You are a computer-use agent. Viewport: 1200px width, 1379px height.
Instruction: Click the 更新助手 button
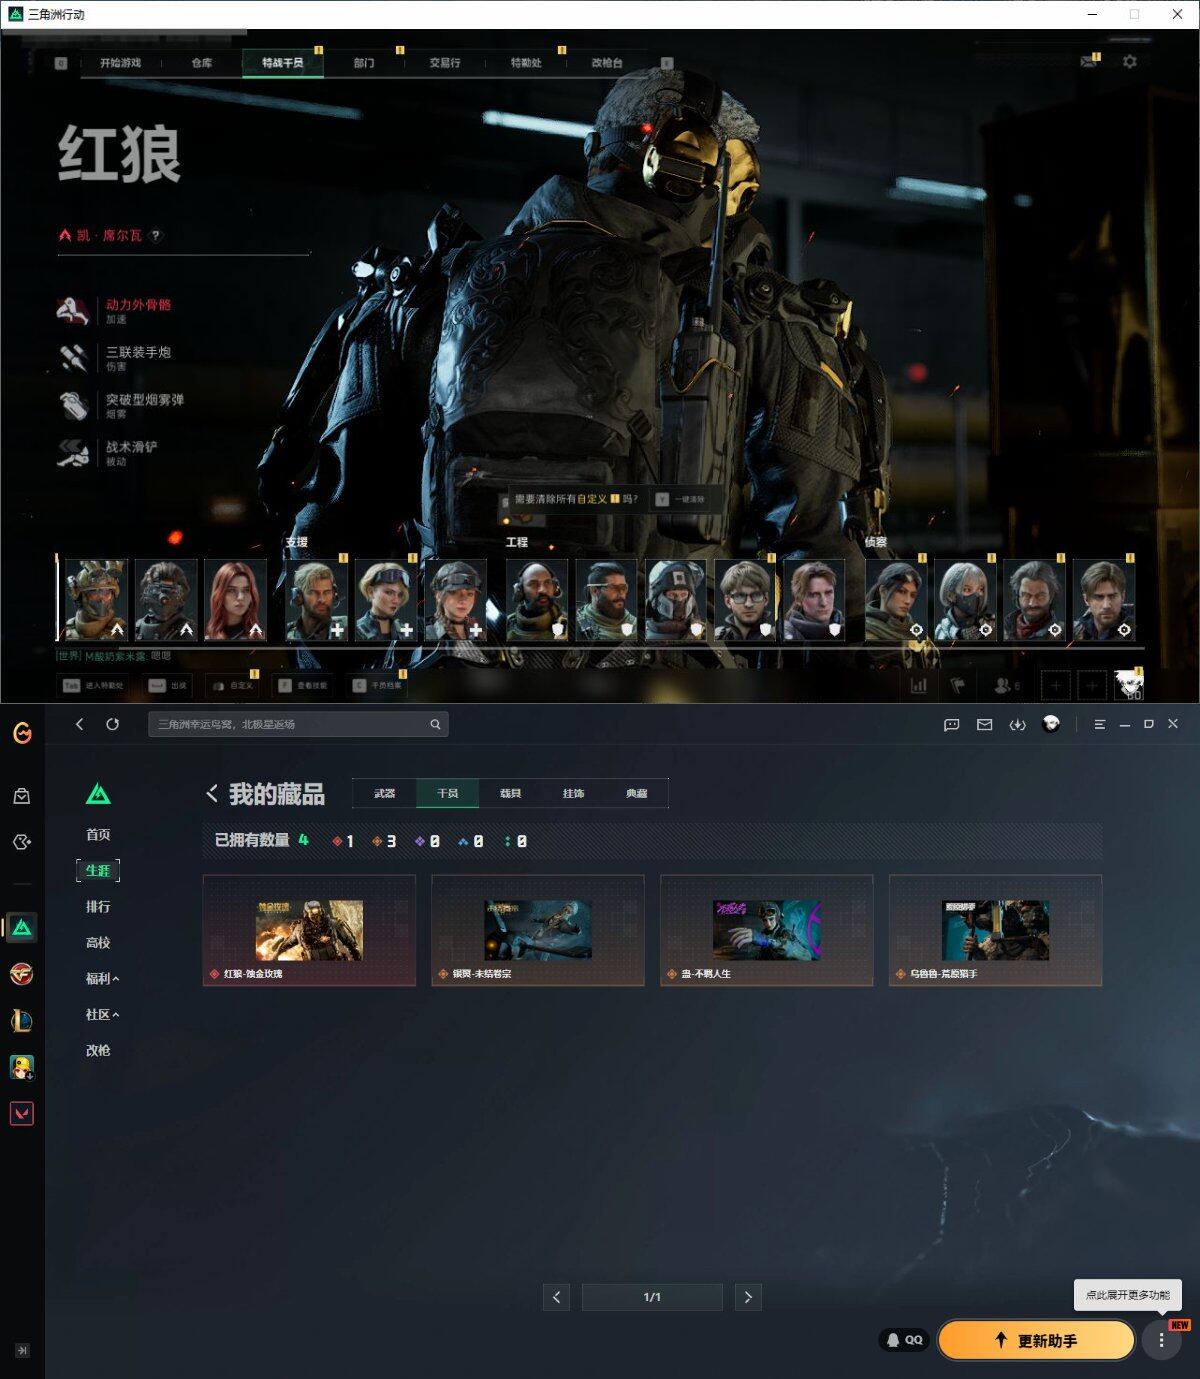point(1036,1341)
